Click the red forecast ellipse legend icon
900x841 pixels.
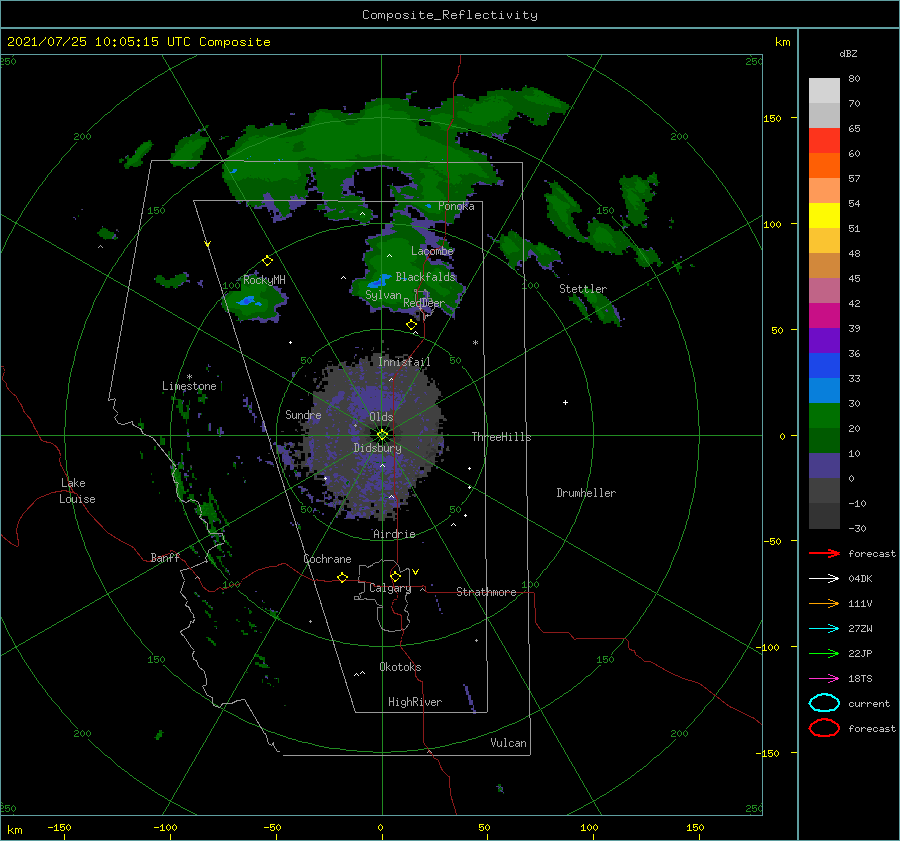tap(824, 728)
